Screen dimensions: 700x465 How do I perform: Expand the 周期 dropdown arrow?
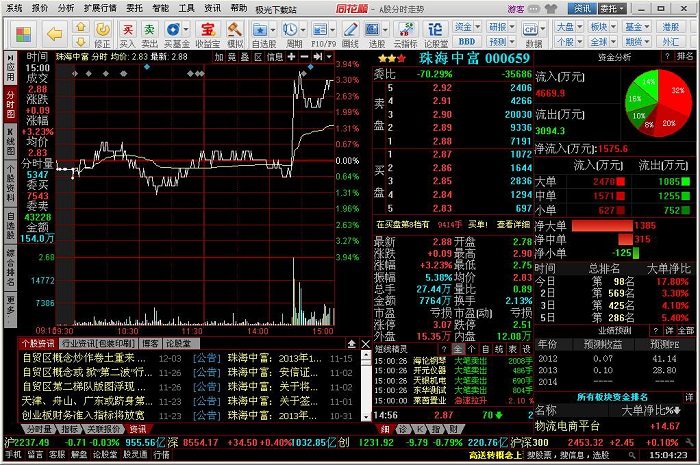(303, 29)
